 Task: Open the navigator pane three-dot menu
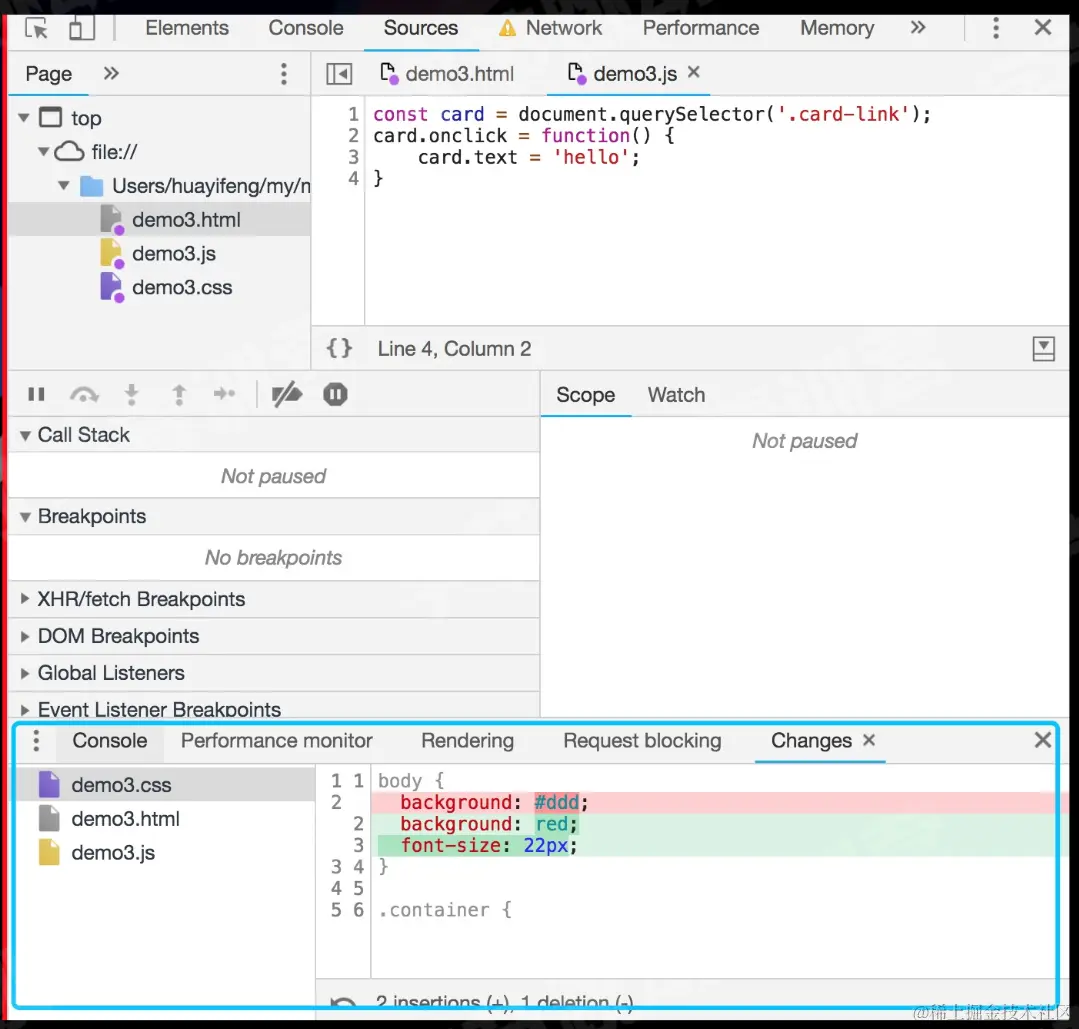coord(284,74)
